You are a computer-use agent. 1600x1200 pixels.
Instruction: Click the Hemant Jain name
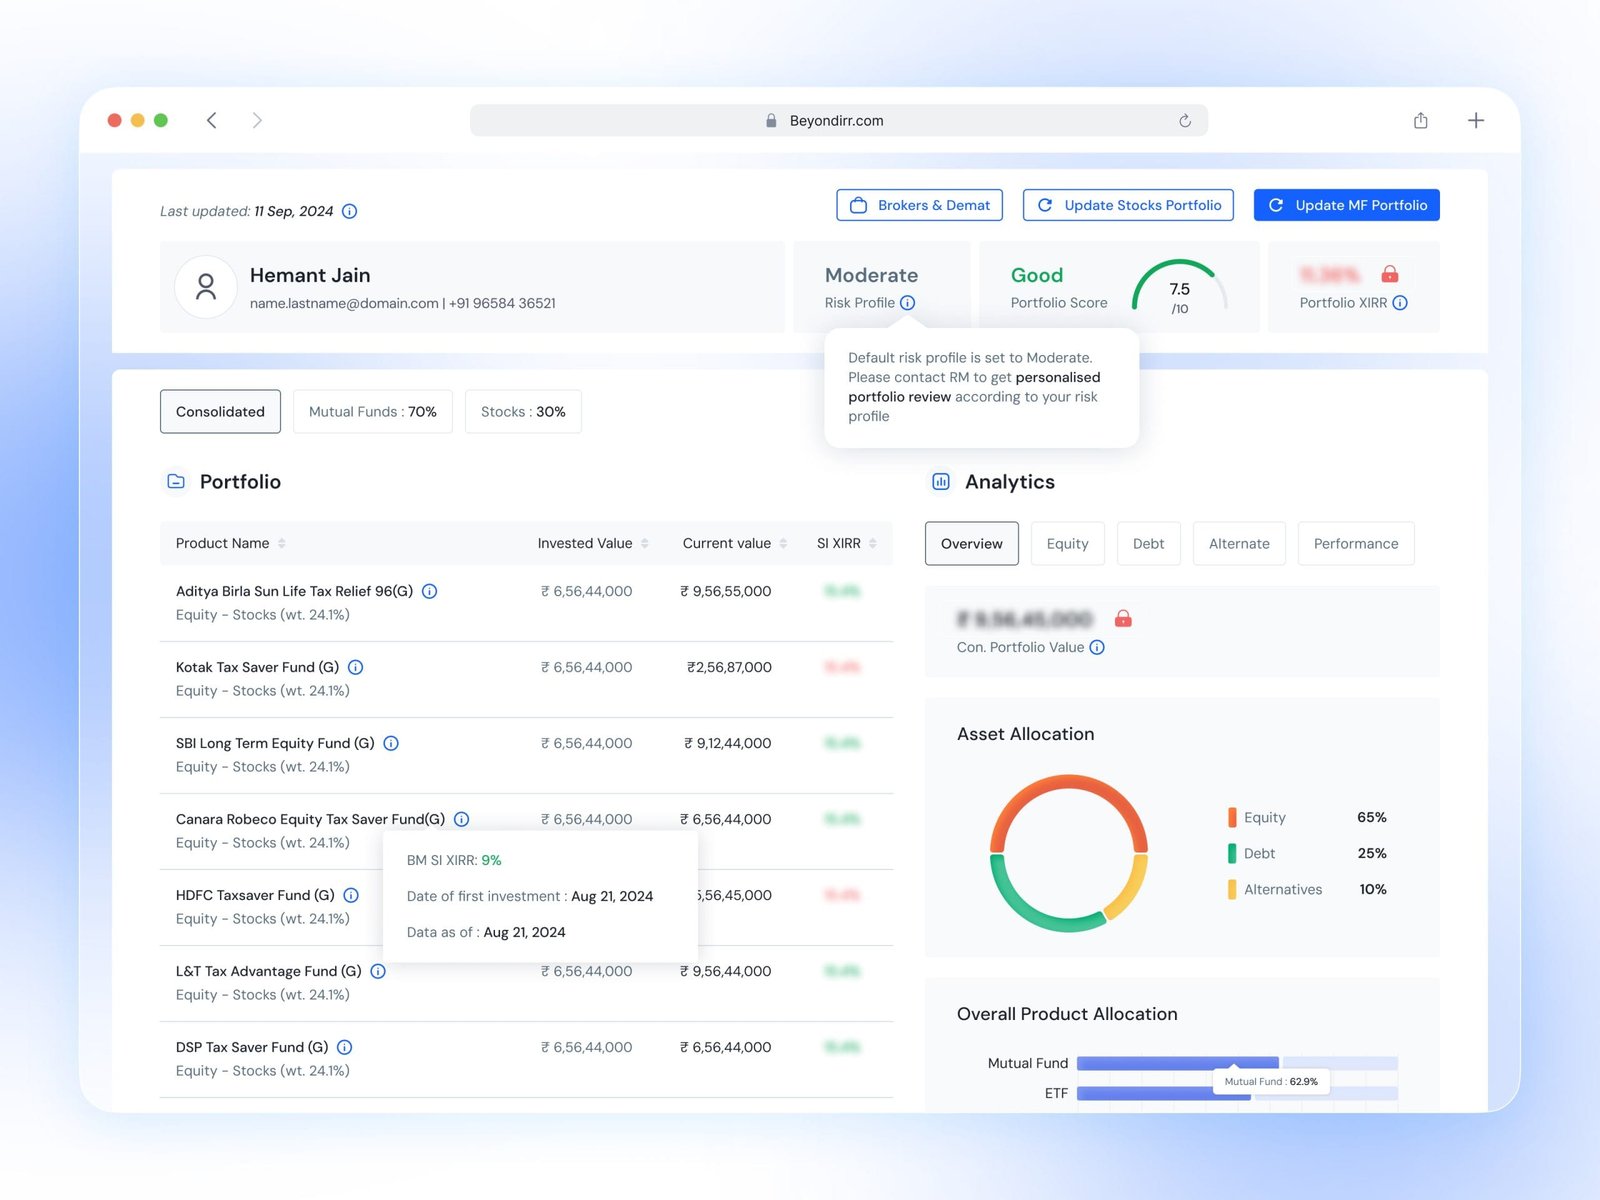[x=310, y=275]
